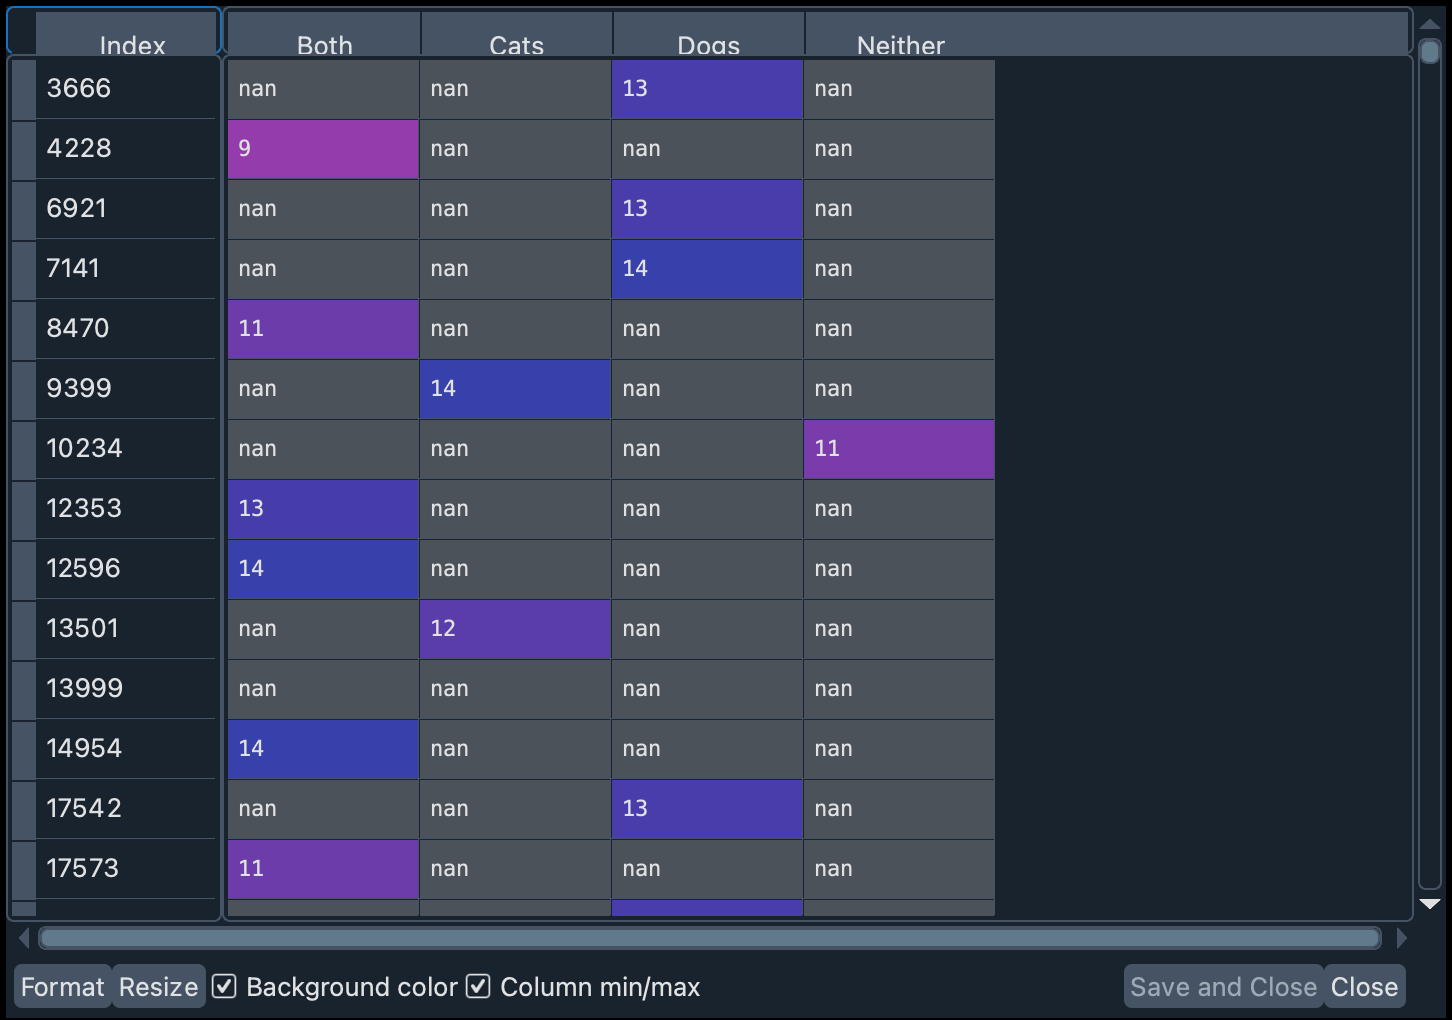Select Cats value 14 in row 9399
The height and width of the screenshot is (1020, 1452).
(514, 389)
